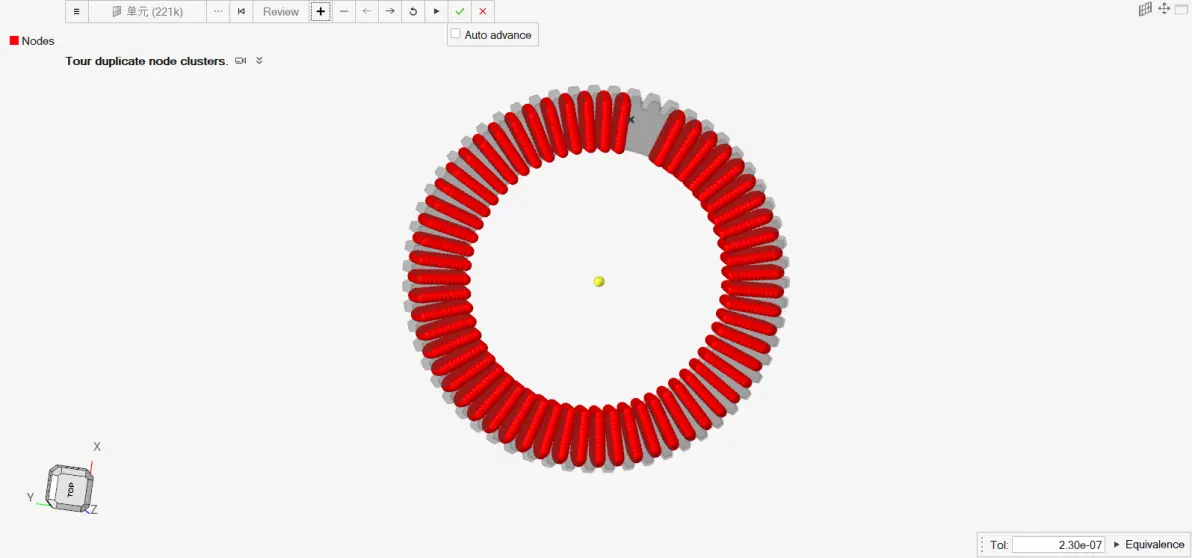Open the 单元 (221k) entity selector
This screenshot has width=1192, height=558.
tap(147, 11)
